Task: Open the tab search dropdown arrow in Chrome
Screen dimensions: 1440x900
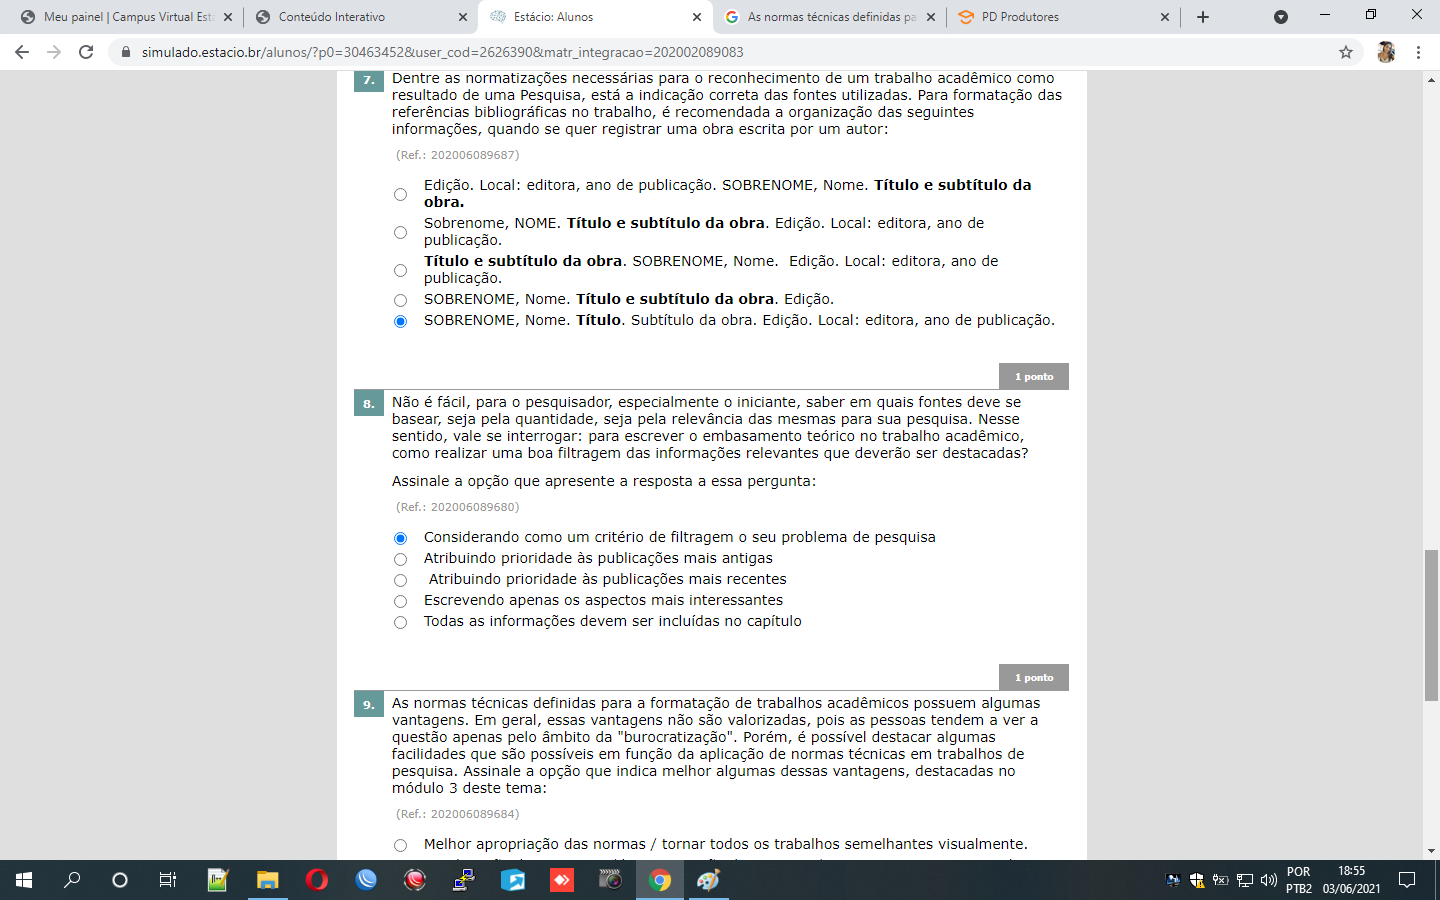Action: point(1281,17)
